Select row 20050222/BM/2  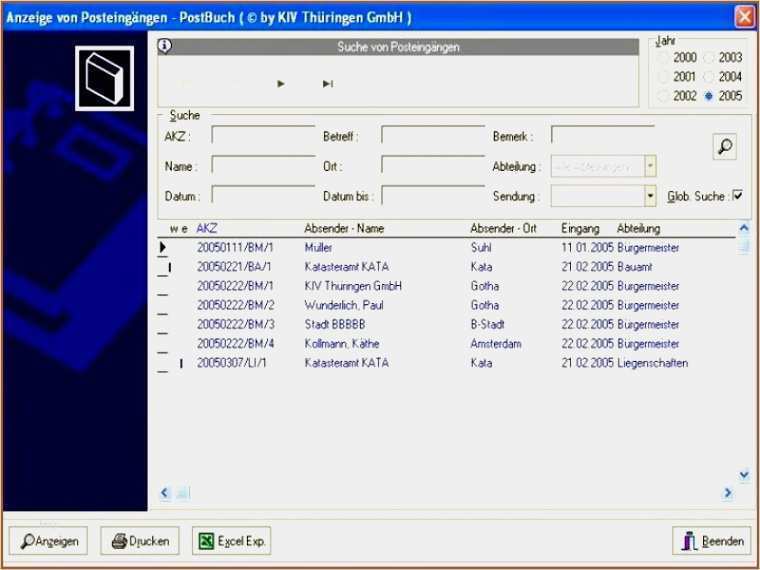pyautogui.click(x=446, y=305)
